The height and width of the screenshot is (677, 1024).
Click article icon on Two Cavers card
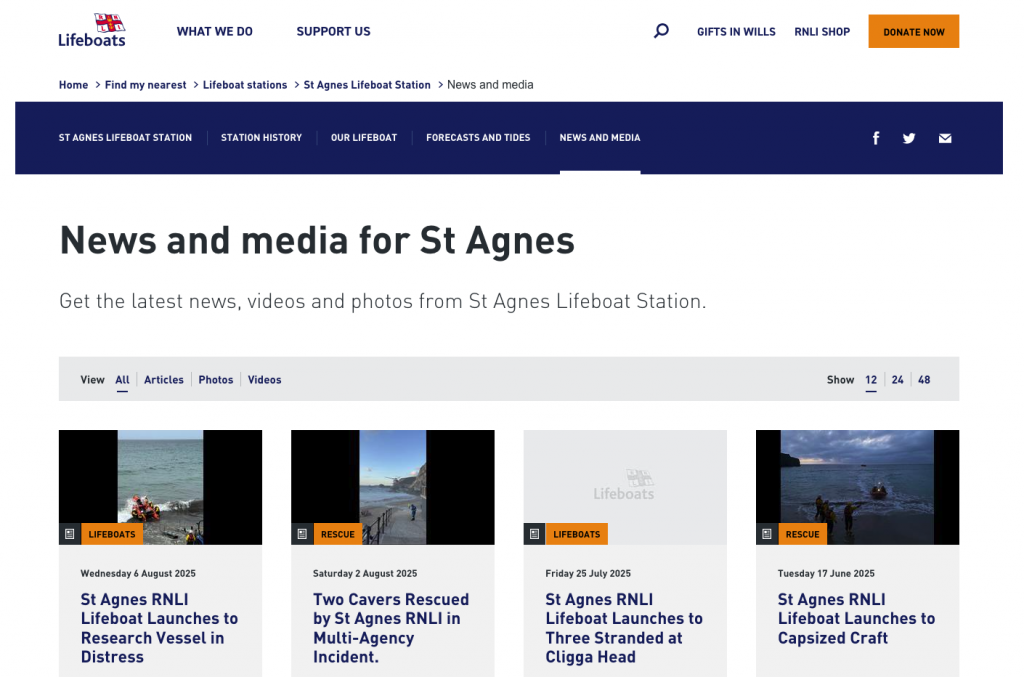tap(302, 534)
